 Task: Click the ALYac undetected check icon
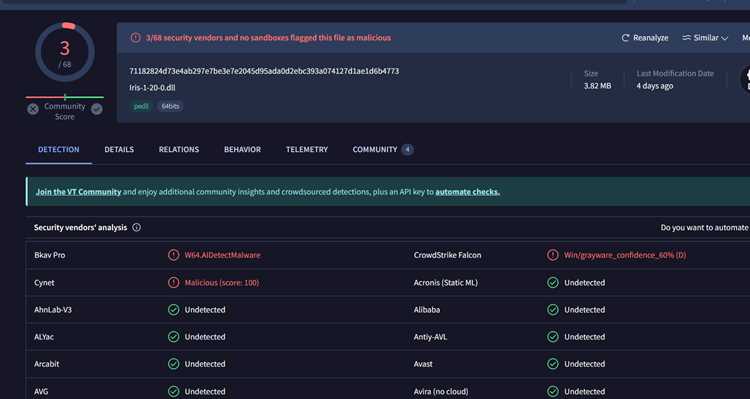coord(174,337)
